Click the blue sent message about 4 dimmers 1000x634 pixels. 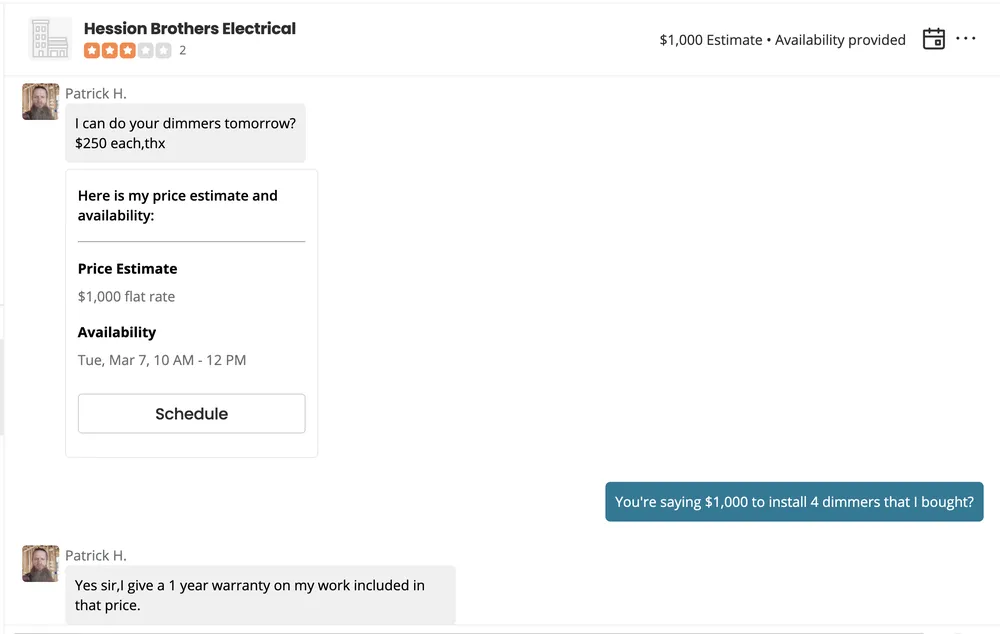coord(794,502)
